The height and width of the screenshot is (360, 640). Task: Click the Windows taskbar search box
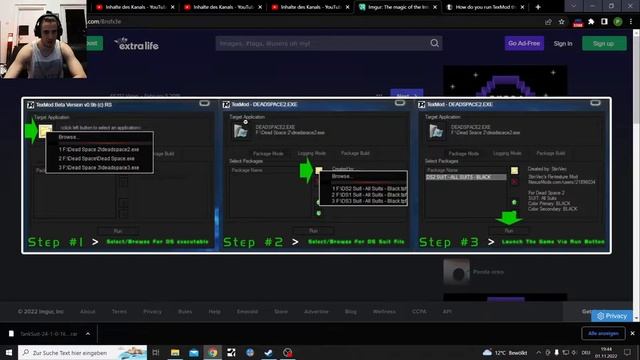(82, 353)
